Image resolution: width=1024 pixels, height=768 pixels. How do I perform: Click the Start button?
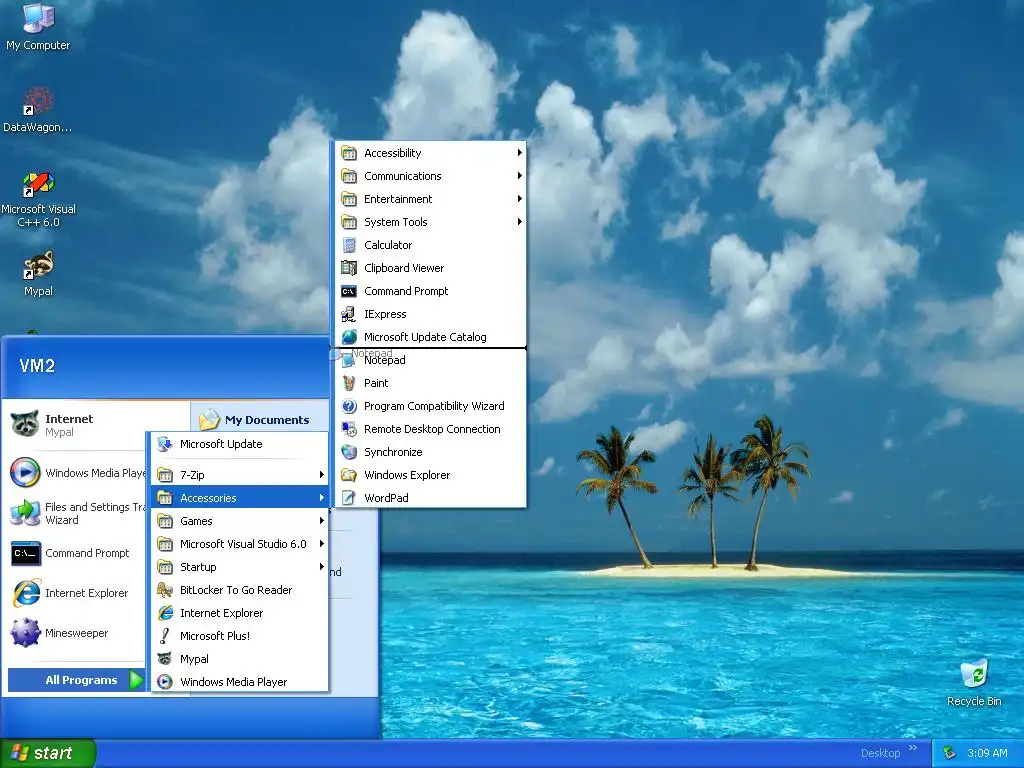pos(48,753)
